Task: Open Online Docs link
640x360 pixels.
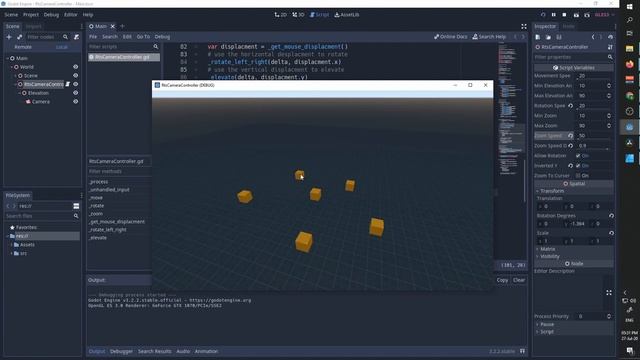Action: click(451, 37)
